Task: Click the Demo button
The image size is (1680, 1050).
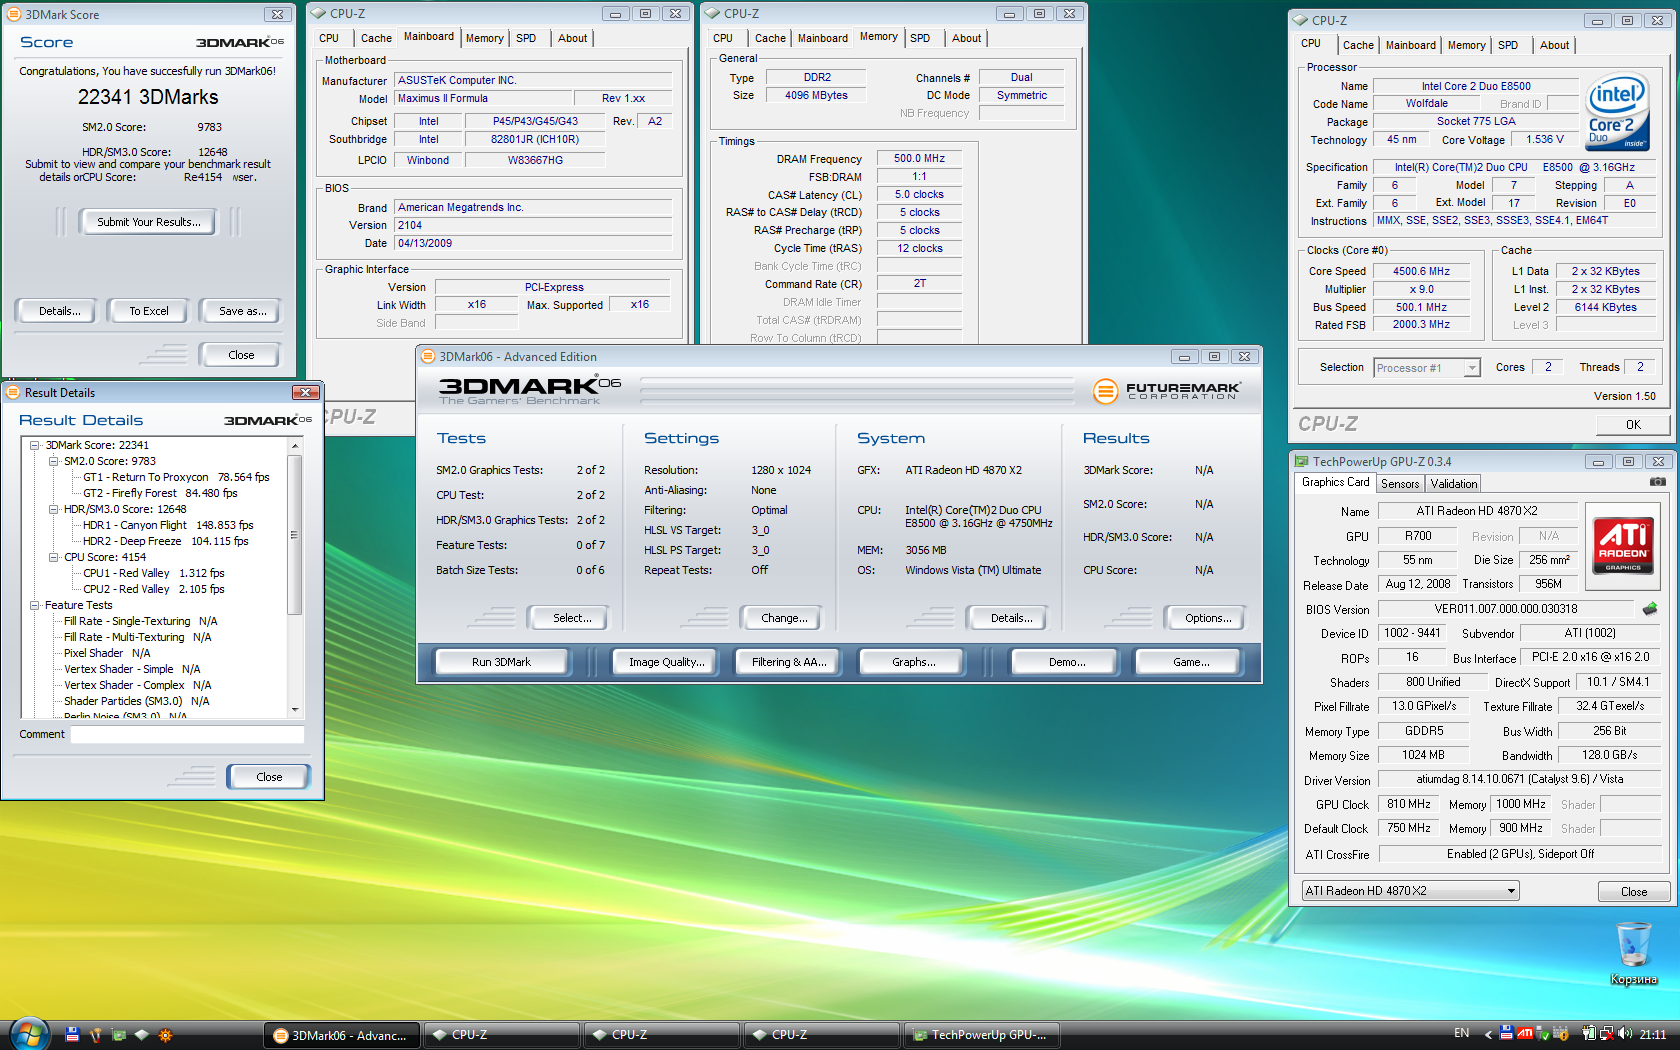Action: point(1067,662)
